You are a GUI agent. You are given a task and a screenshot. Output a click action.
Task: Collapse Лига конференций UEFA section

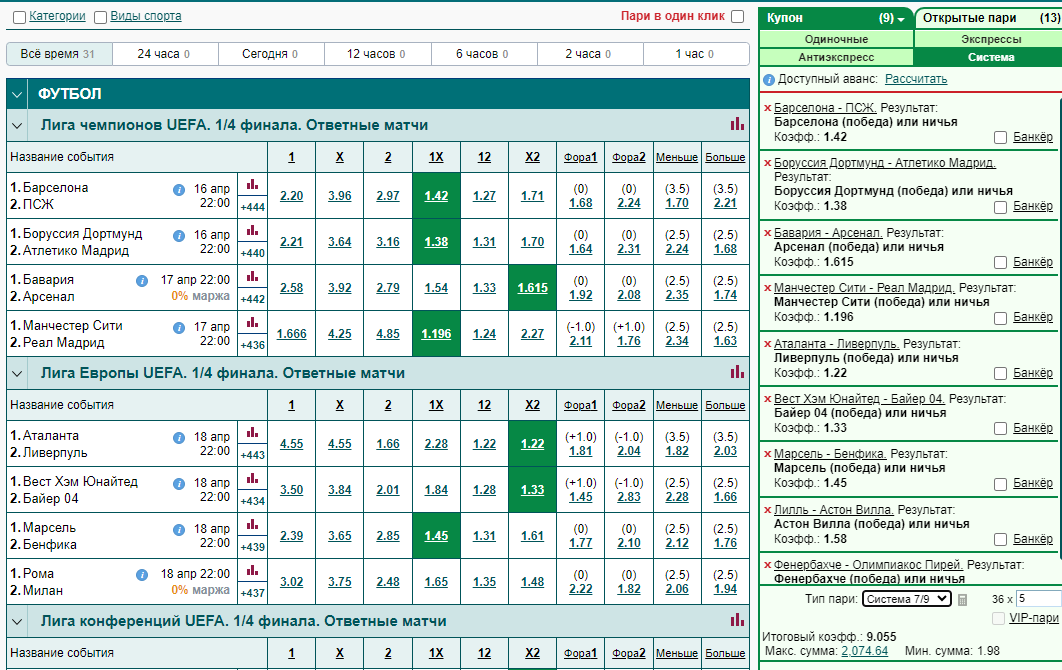click(17, 621)
